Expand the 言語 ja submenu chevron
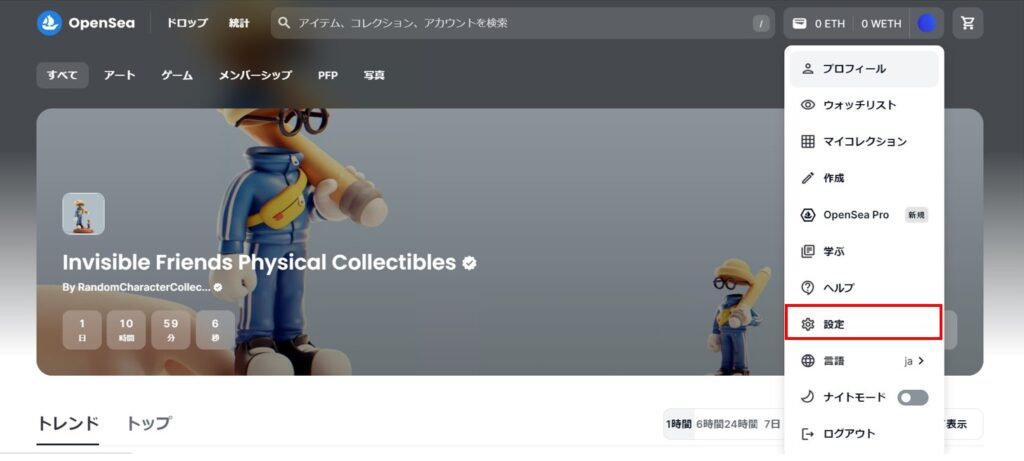 pyautogui.click(x=921, y=360)
